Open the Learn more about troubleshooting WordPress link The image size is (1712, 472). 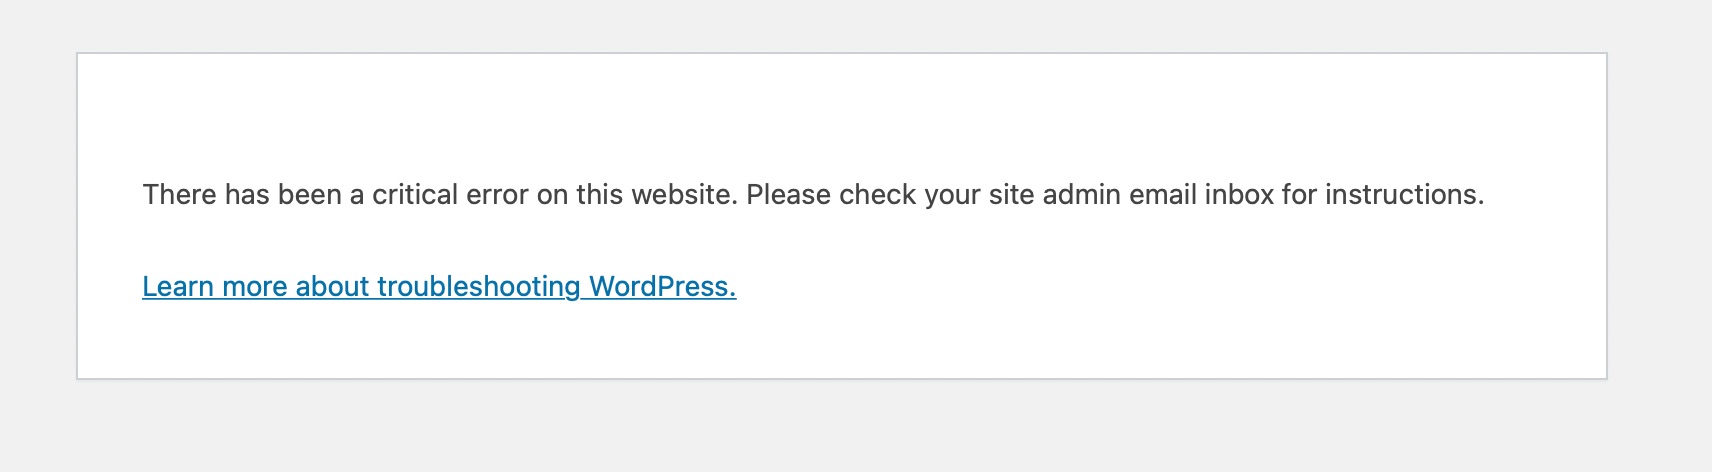[x=439, y=287]
